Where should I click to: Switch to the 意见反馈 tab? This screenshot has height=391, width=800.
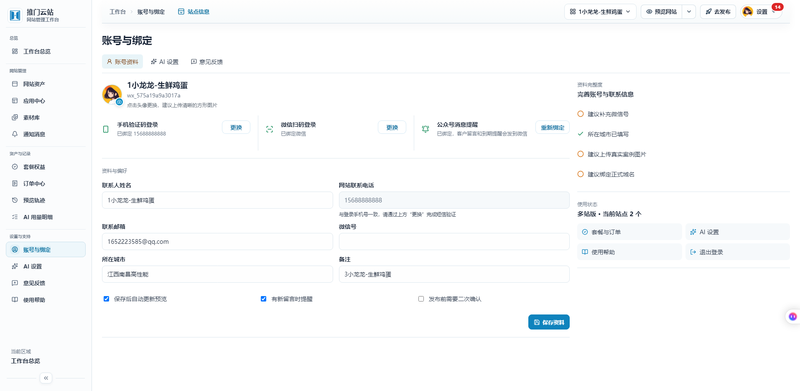(x=207, y=62)
